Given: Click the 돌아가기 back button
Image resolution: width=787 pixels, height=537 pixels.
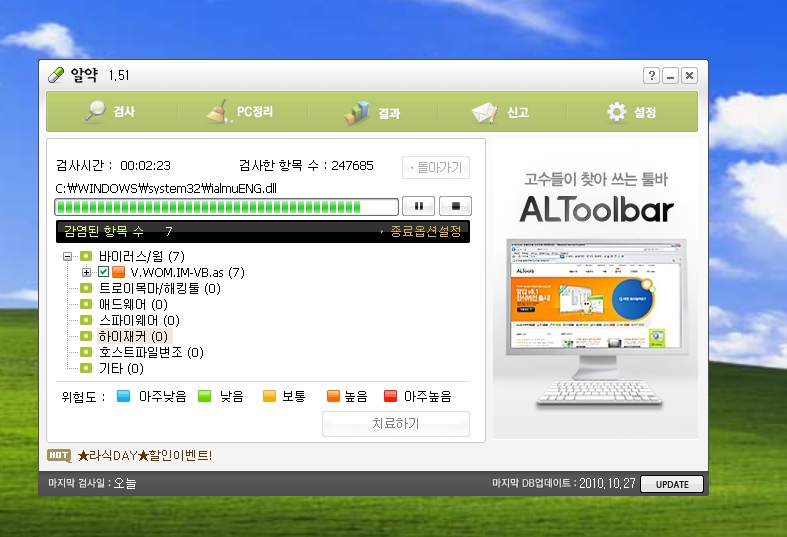Looking at the screenshot, I should pyautogui.click(x=436, y=167).
